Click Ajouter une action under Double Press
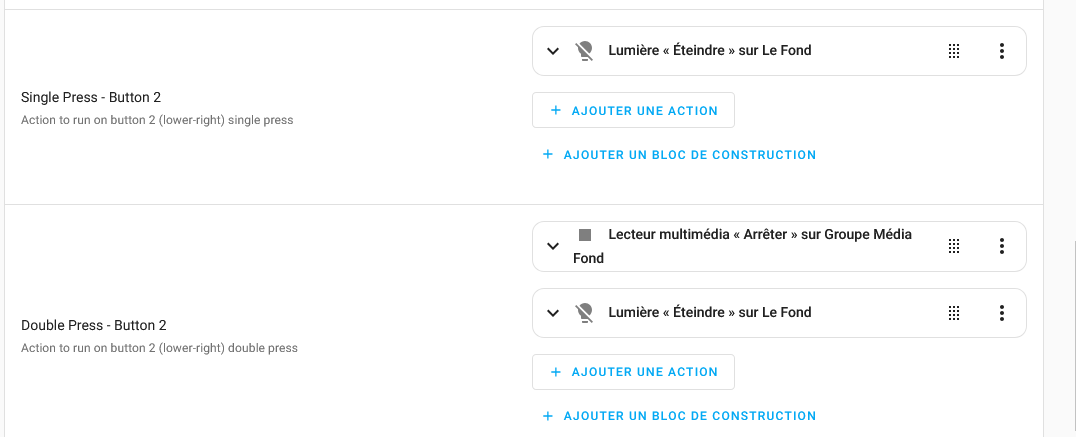Viewport: 1076px width, 437px height. [x=633, y=372]
